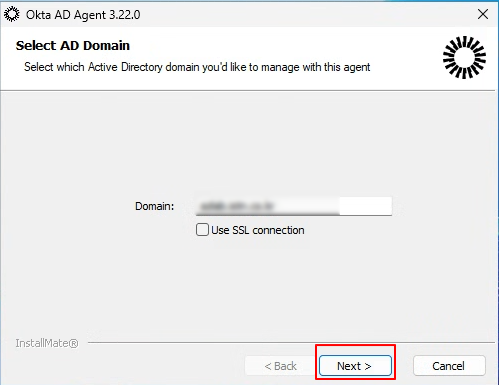This screenshot has height=385, width=499.
Task: Focus the Domain input field
Action: 294,206
